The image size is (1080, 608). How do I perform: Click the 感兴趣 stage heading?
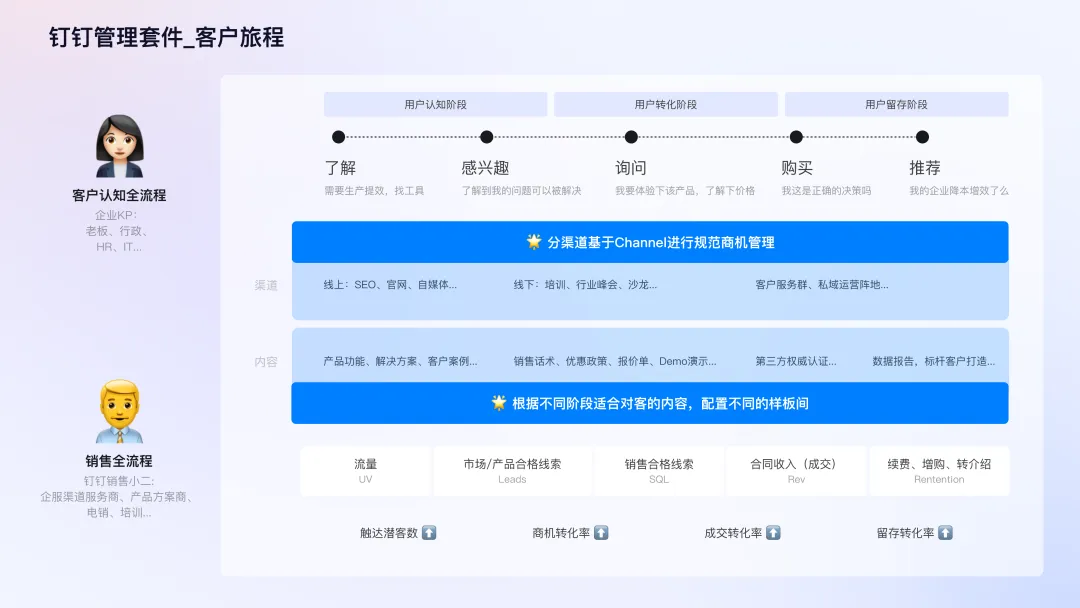(486, 168)
